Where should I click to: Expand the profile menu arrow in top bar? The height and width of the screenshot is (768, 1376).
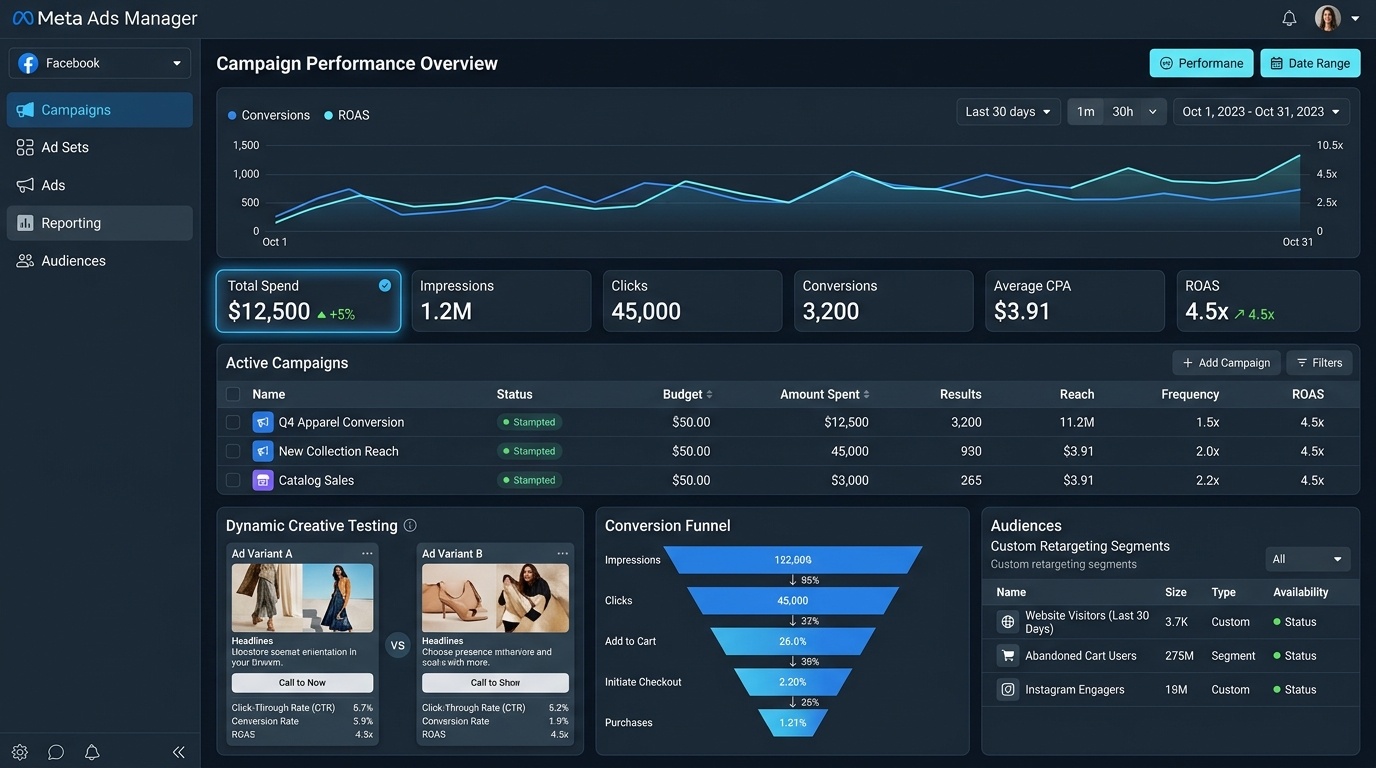[x=1355, y=18]
